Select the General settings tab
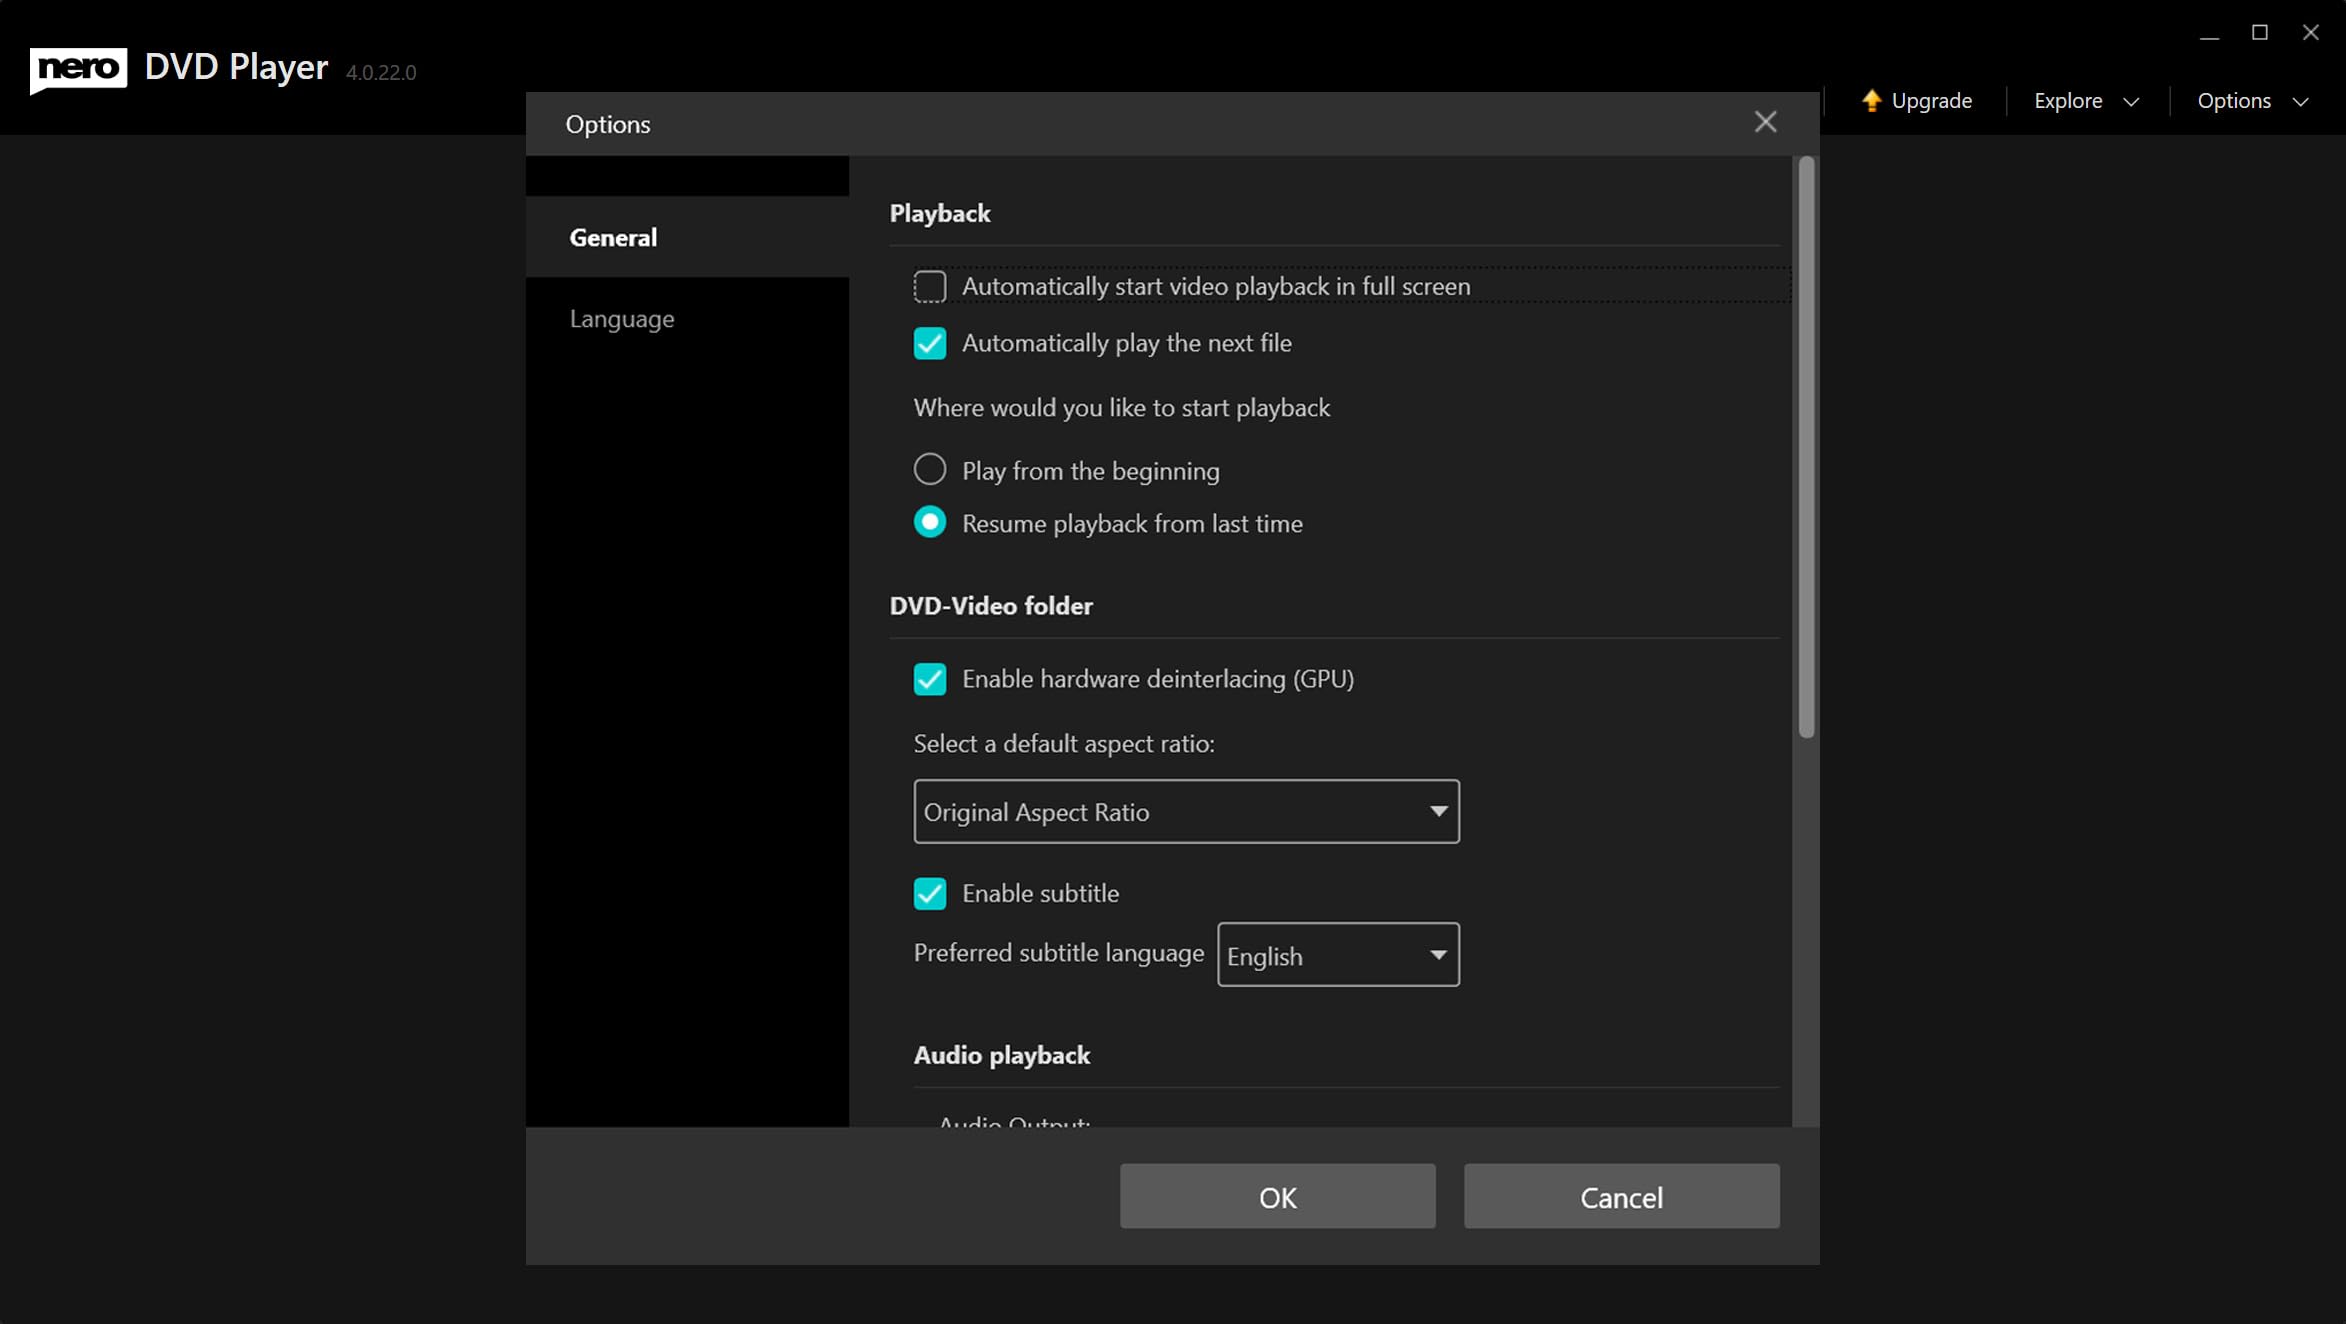Image resolution: width=2346 pixels, height=1324 pixels. [613, 238]
